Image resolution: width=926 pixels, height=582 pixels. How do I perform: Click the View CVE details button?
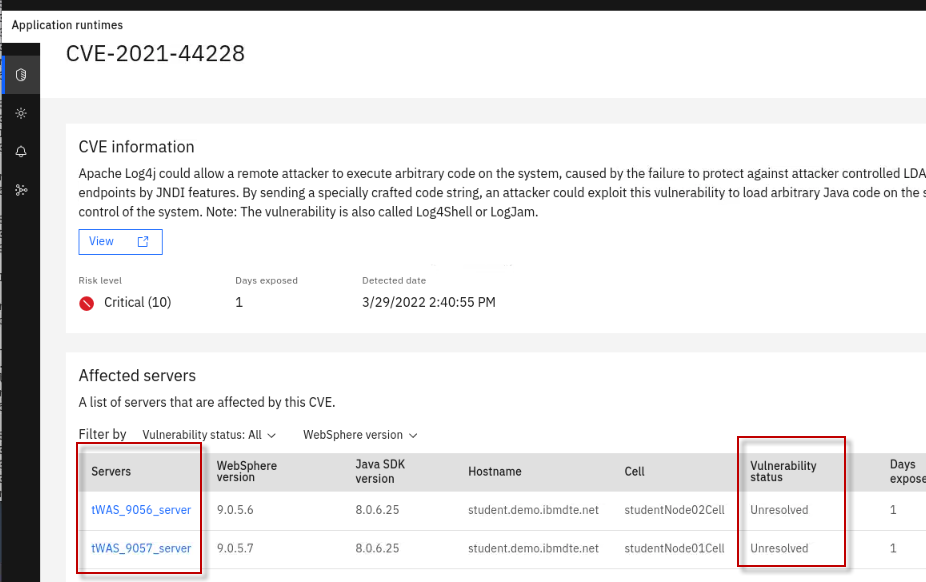[x=120, y=242]
